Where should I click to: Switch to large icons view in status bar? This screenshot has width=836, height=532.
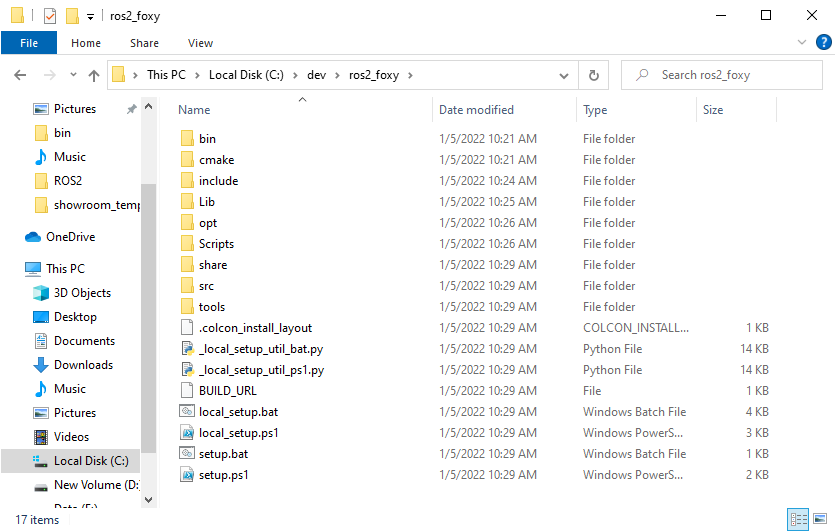pyautogui.click(x=823, y=520)
